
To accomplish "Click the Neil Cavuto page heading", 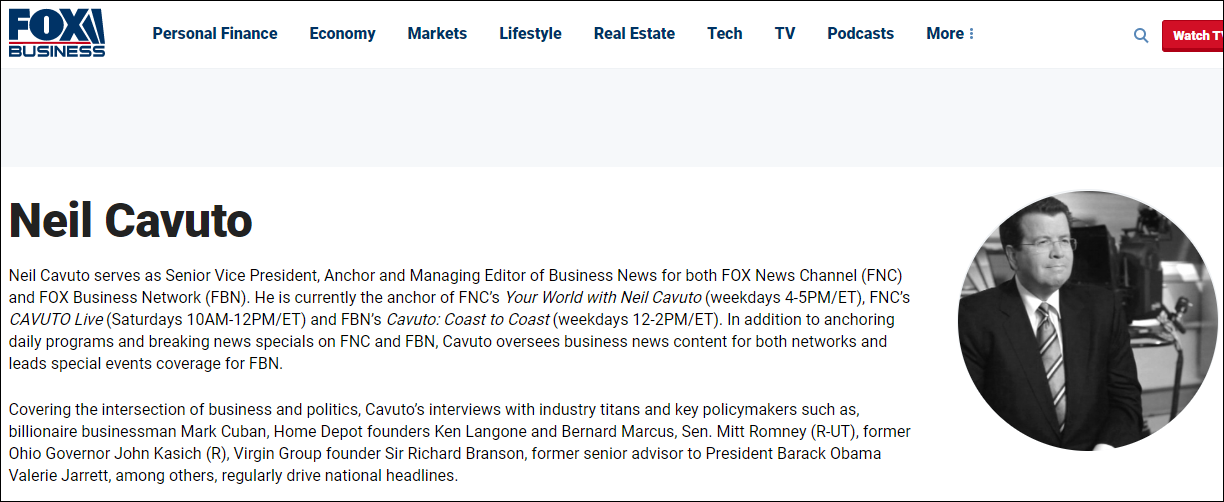I will [x=131, y=220].
